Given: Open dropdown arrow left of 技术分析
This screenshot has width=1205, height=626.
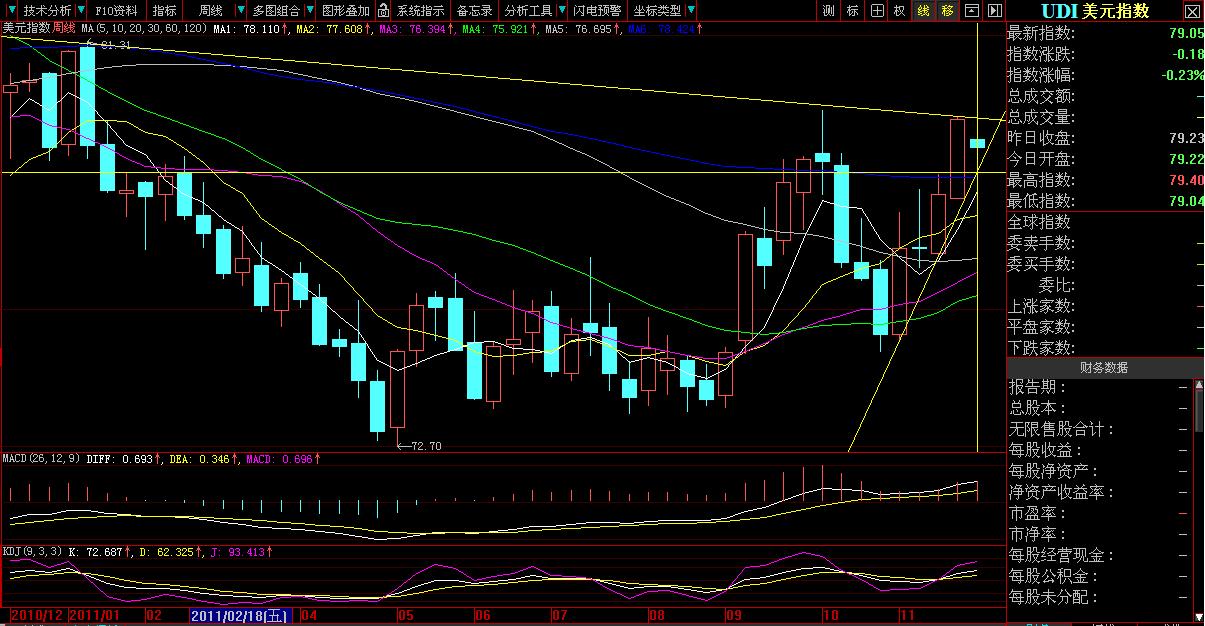Looking at the screenshot, I should coord(11,11).
